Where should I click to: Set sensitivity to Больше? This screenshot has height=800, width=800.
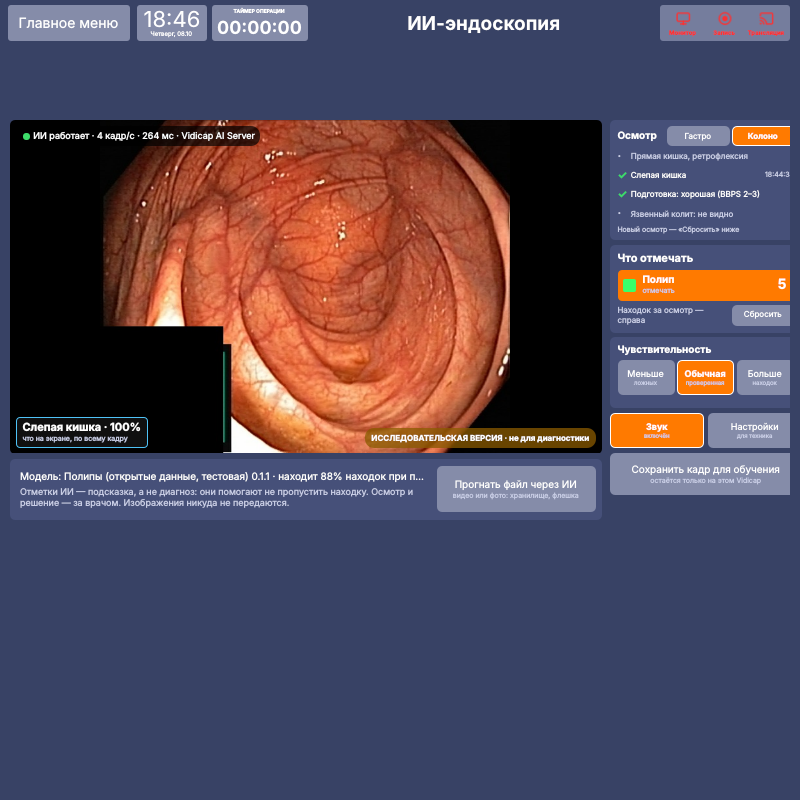pyautogui.click(x=764, y=378)
